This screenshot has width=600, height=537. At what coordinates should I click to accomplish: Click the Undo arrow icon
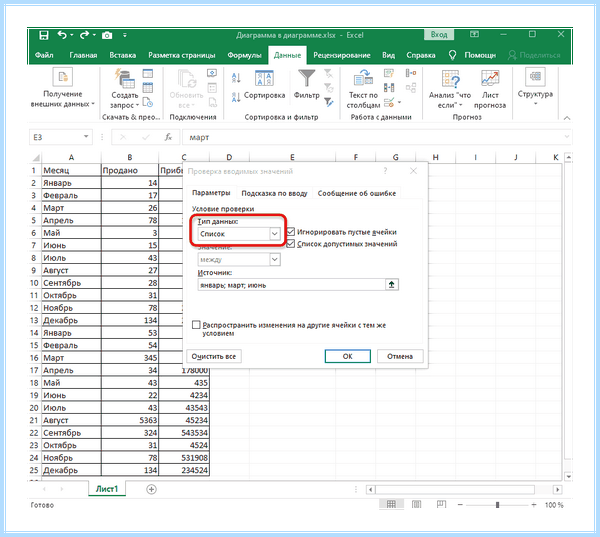[x=62, y=35]
